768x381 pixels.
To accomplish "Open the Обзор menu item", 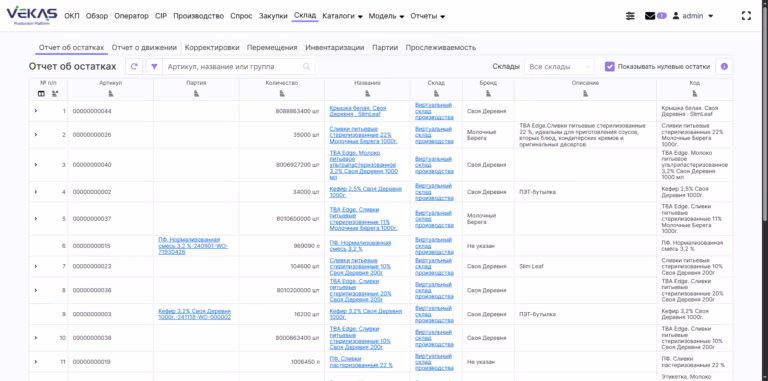I will click(96, 16).
